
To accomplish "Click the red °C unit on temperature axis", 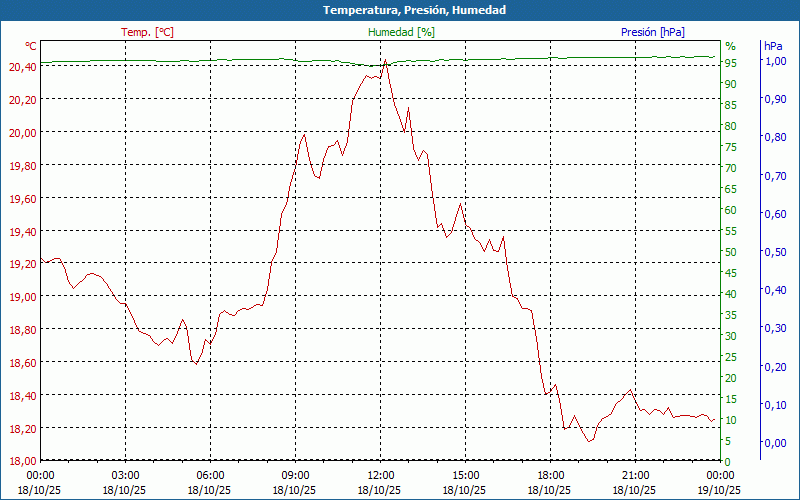I will (x=31, y=46).
